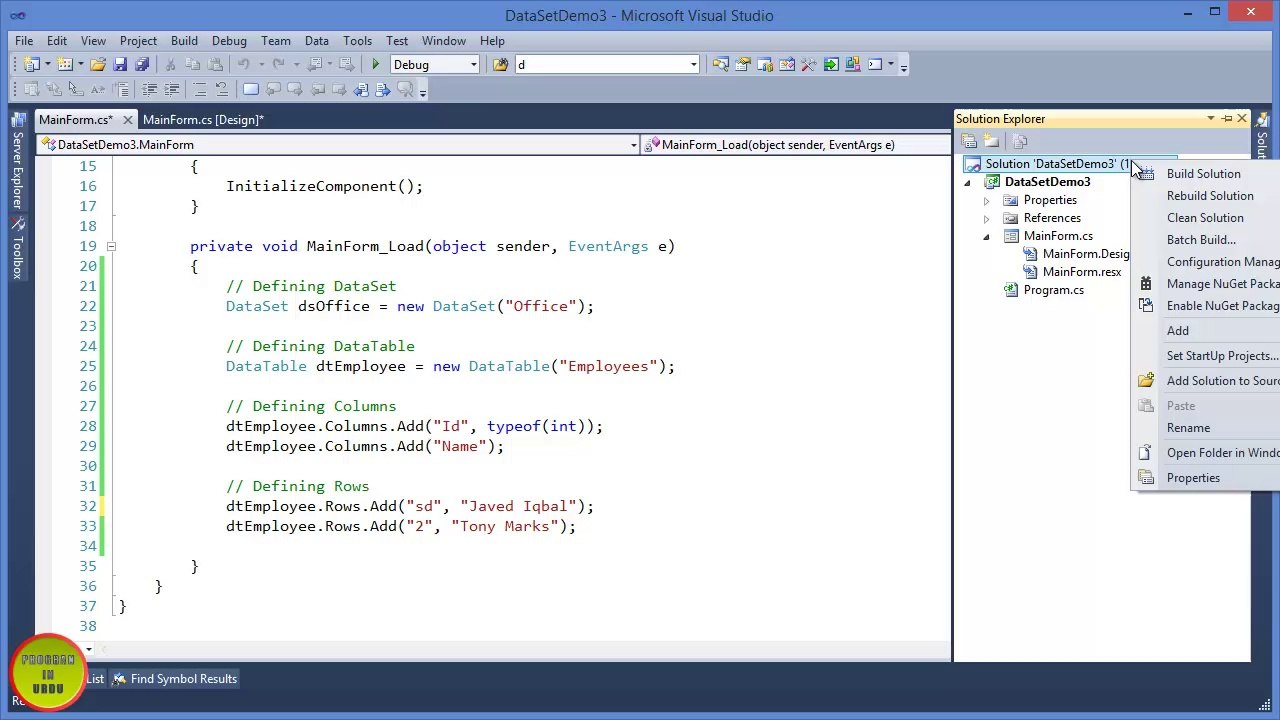Click the "Javed Iqbal" string on line 32

tap(518, 506)
